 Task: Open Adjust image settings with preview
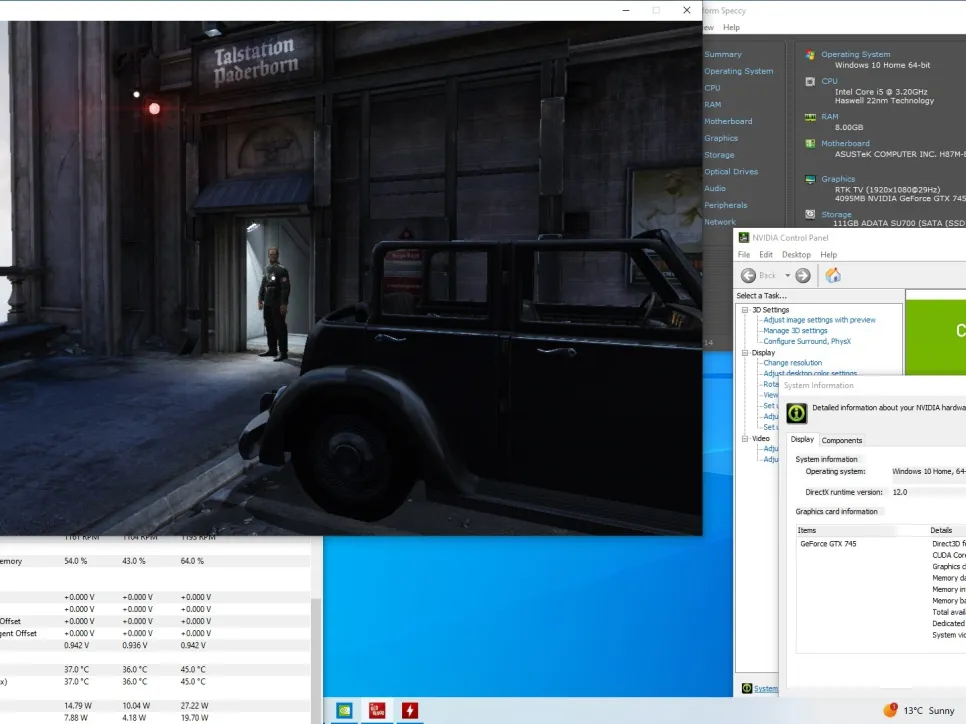pos(819,320)
